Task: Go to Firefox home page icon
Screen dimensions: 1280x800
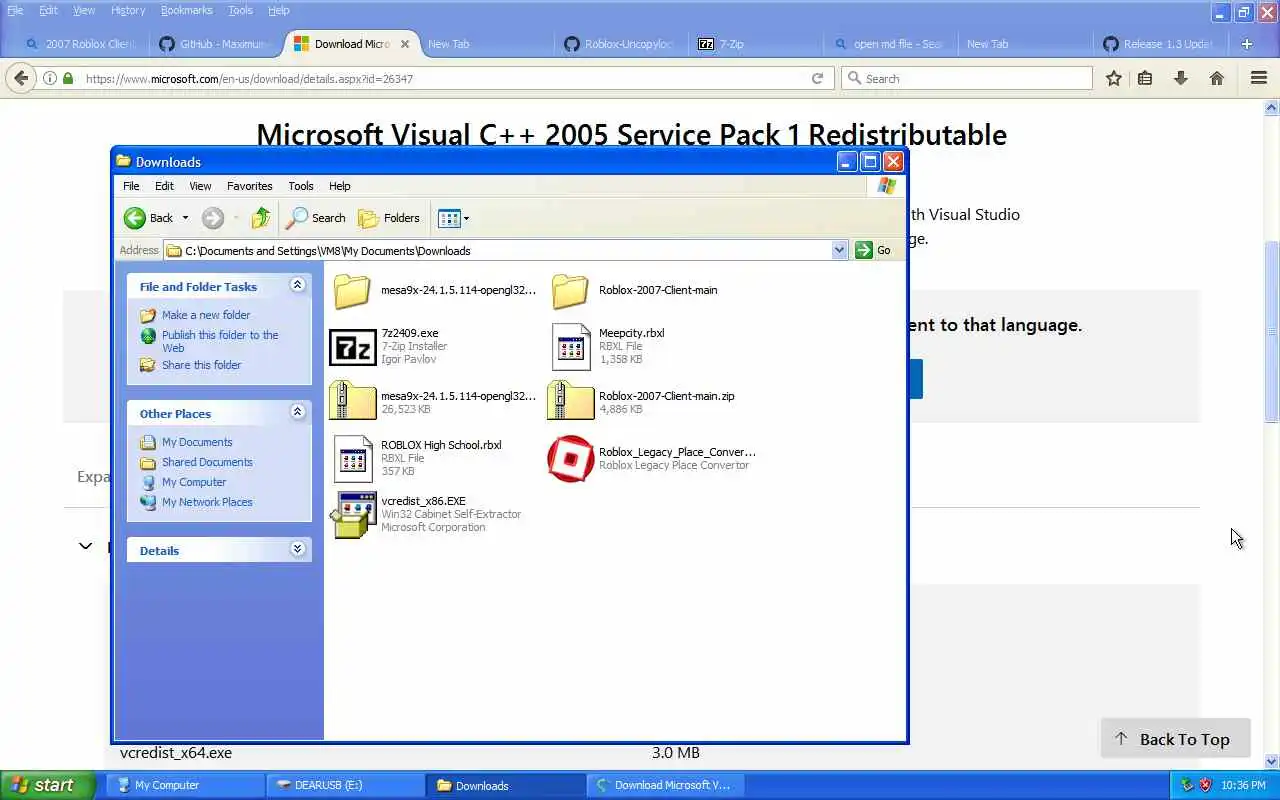Action: [x=1217, y=78]
